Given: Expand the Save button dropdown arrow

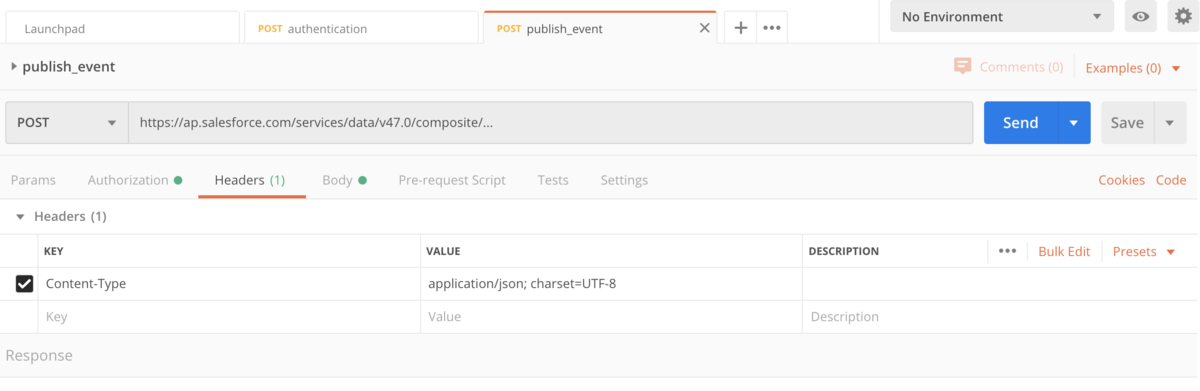Looking at the screenshot, I should [1169, 122].
